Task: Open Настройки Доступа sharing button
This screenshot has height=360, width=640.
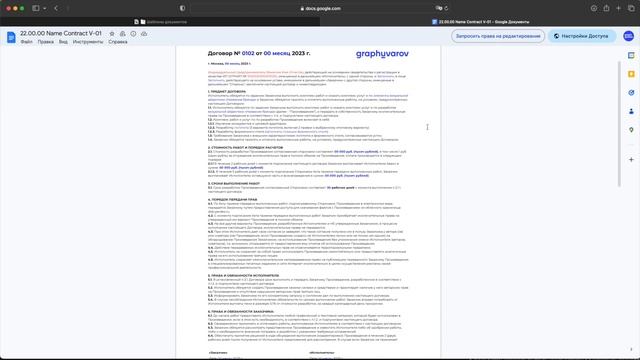Action: tap(582, 36)
